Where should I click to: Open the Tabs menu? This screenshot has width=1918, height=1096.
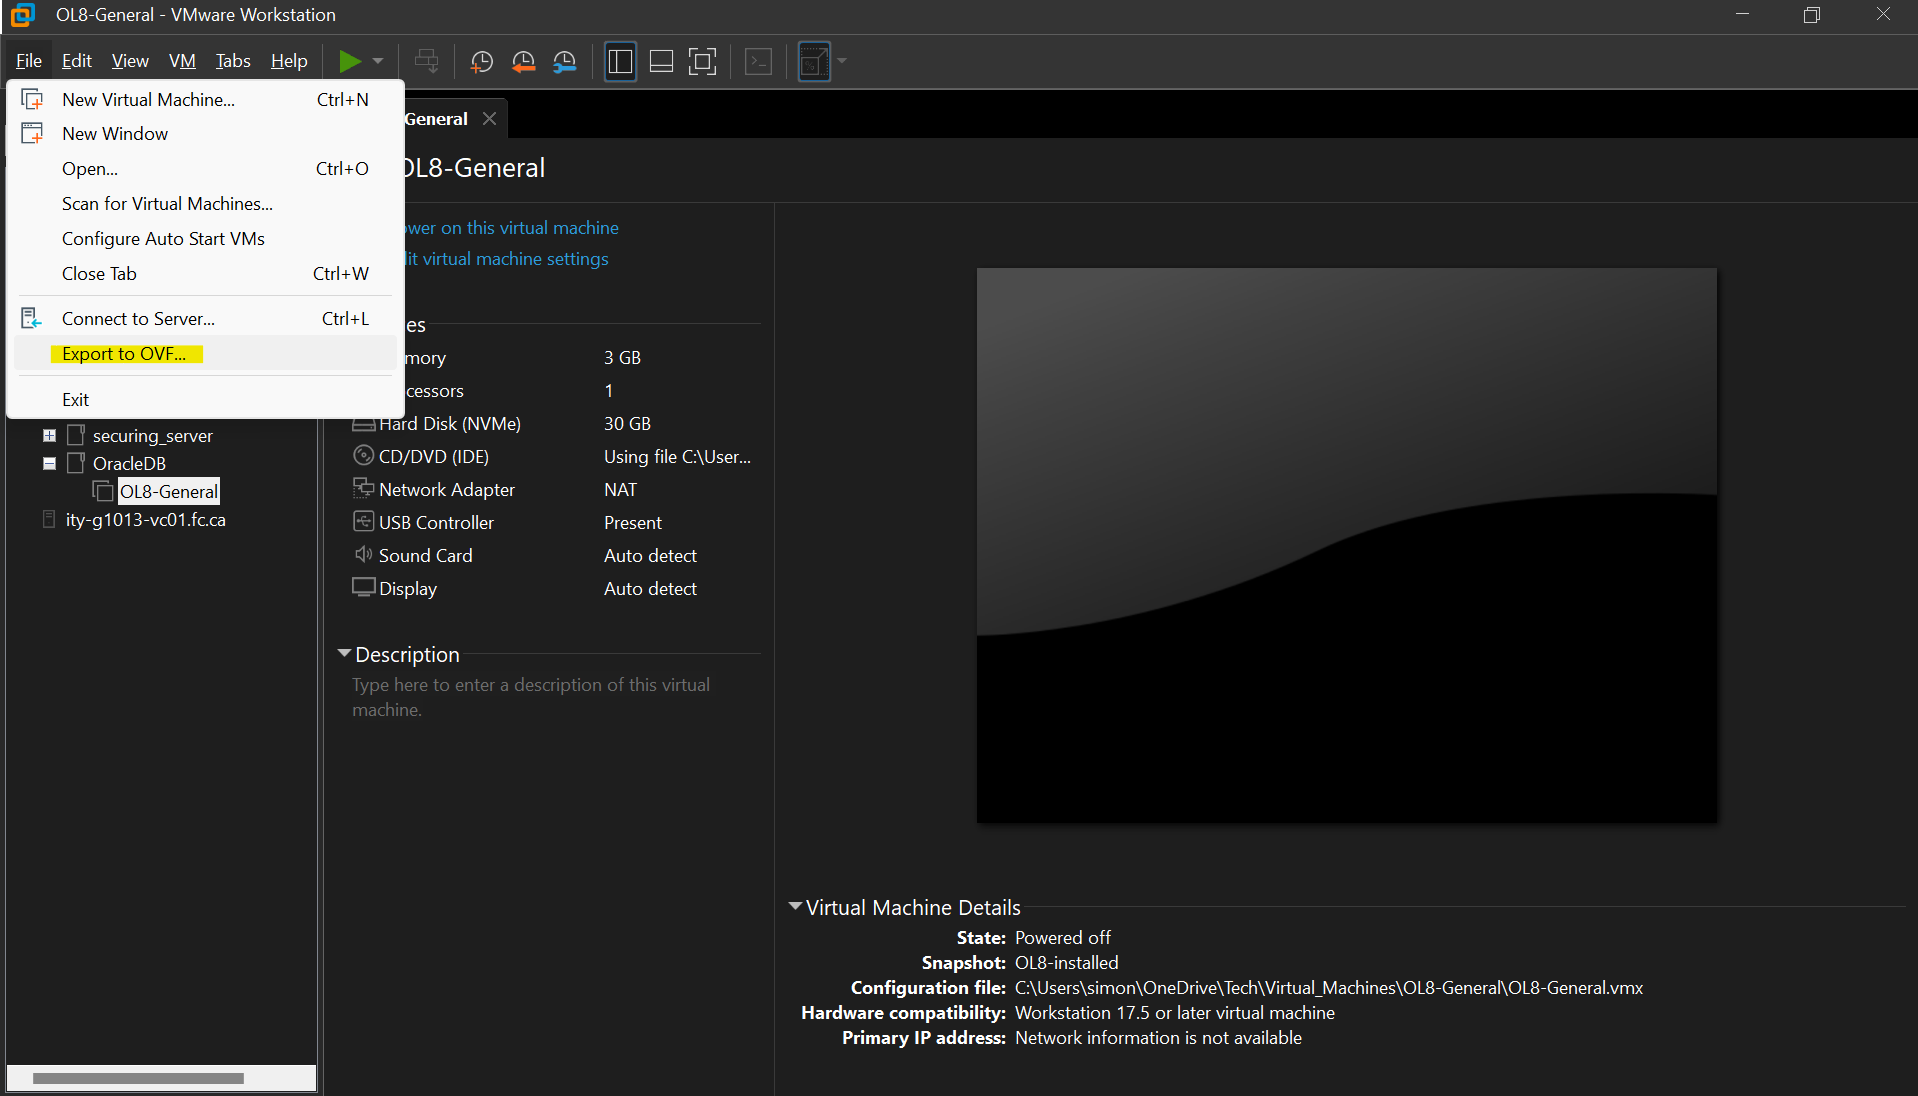coord(233,61)
